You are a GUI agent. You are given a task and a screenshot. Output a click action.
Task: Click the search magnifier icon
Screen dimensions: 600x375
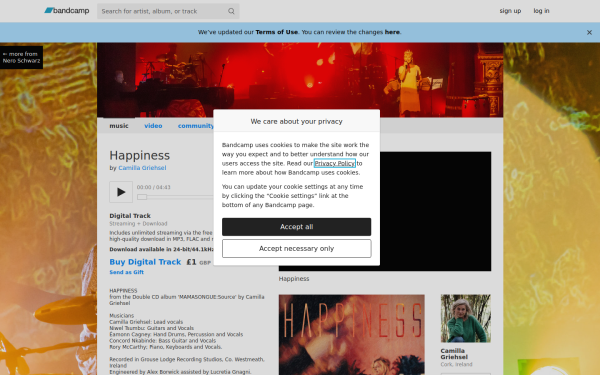coord(231,11)
